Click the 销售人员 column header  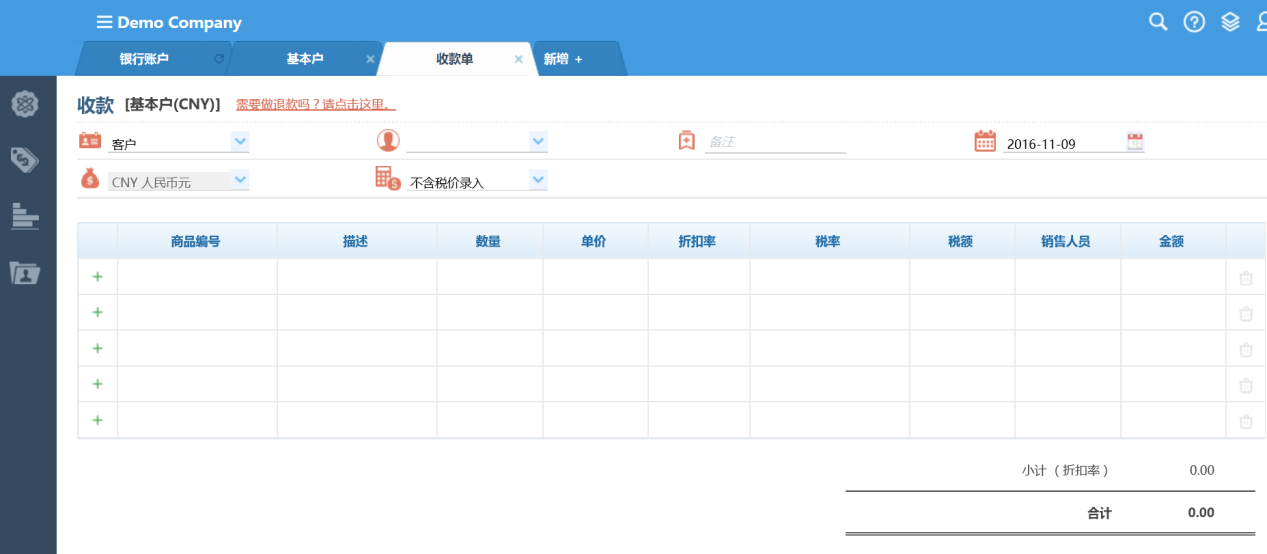1067,241
